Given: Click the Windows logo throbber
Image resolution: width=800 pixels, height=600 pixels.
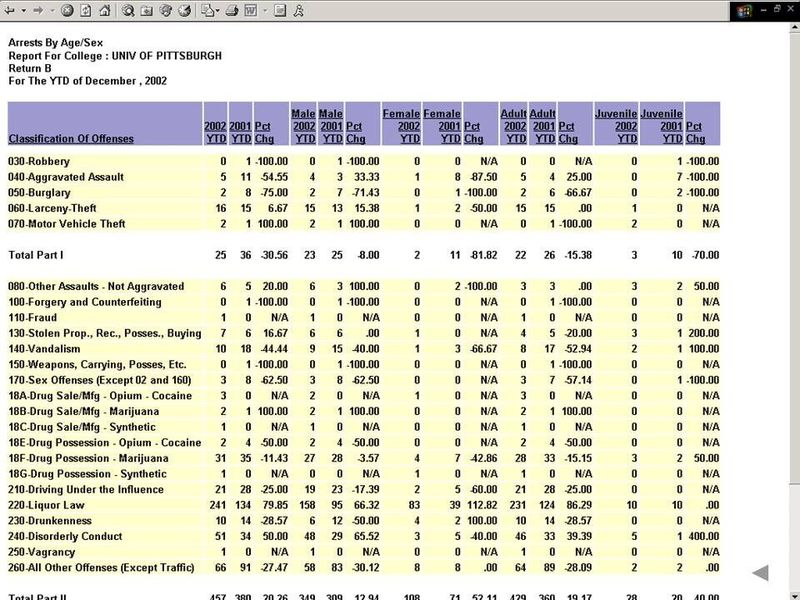Looking at the screenshot, I should tap(744, 11).
